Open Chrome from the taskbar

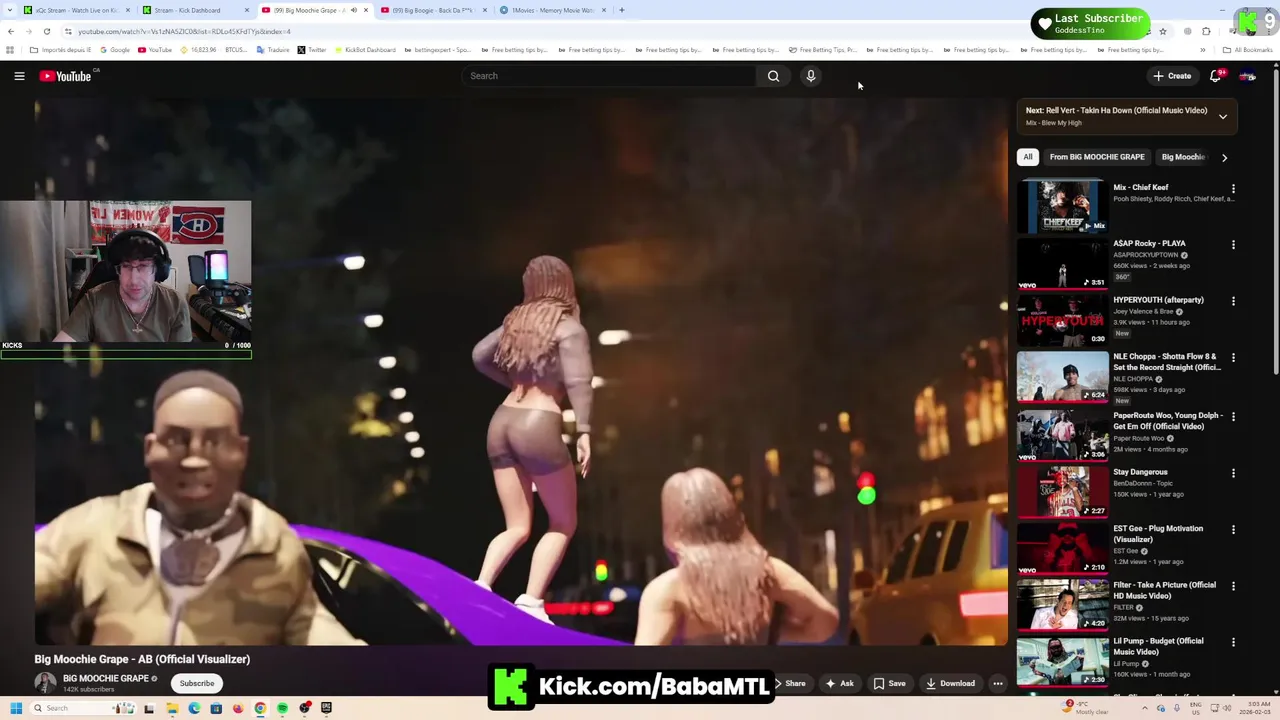click(260, 708)
